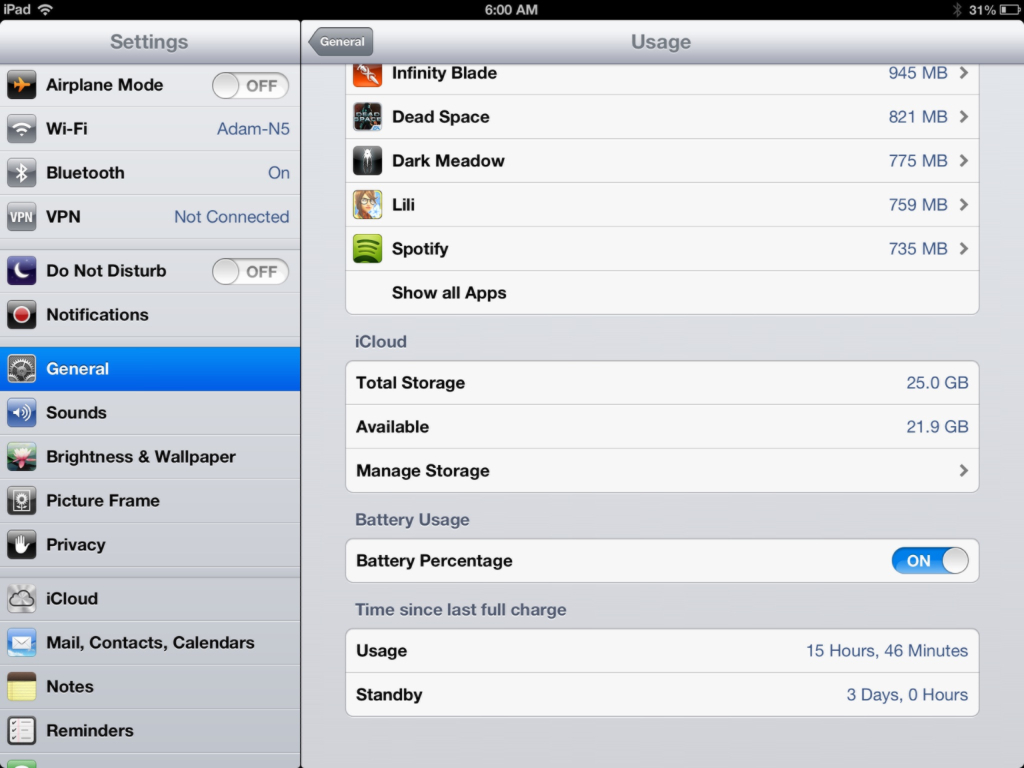Expand Lili details chevron
1024x768 pixels.
pos(964,204)
